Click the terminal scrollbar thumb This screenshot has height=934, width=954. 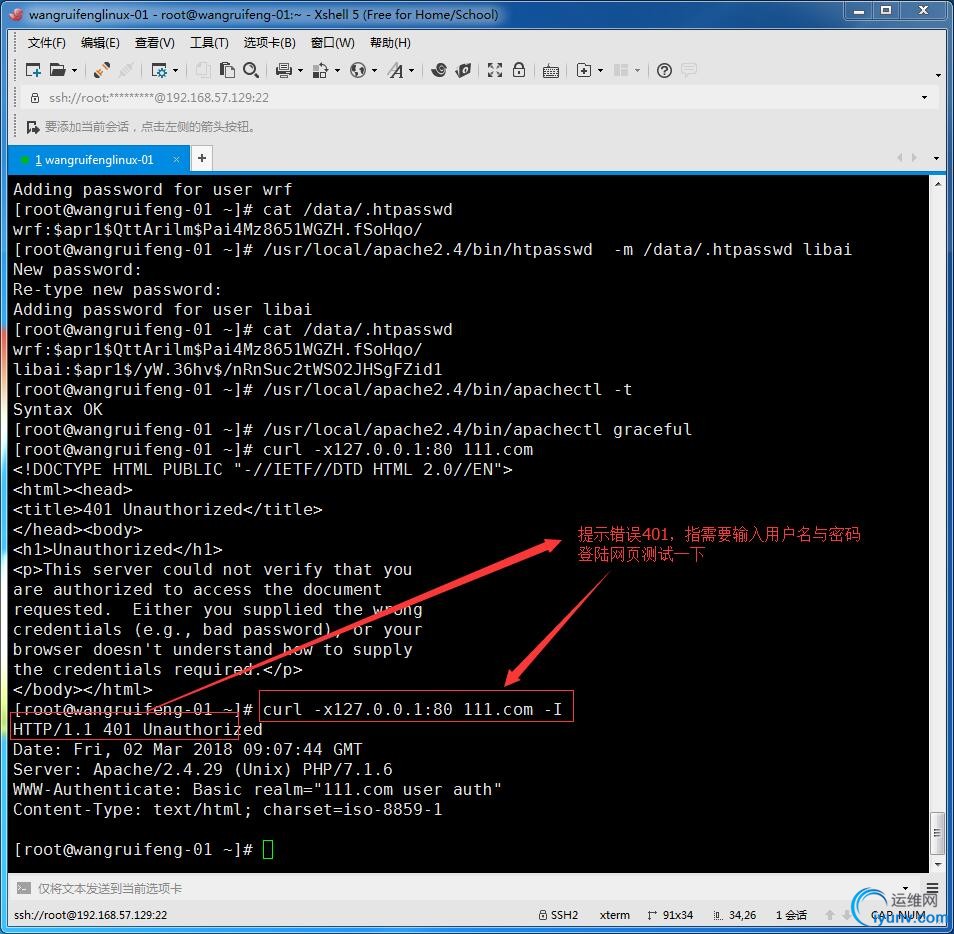coord(938,833)
